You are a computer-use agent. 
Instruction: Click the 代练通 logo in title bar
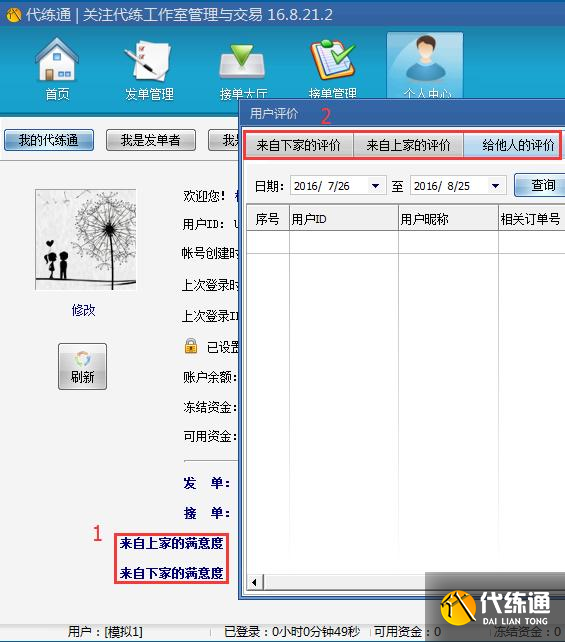click(x=14, y=15)
